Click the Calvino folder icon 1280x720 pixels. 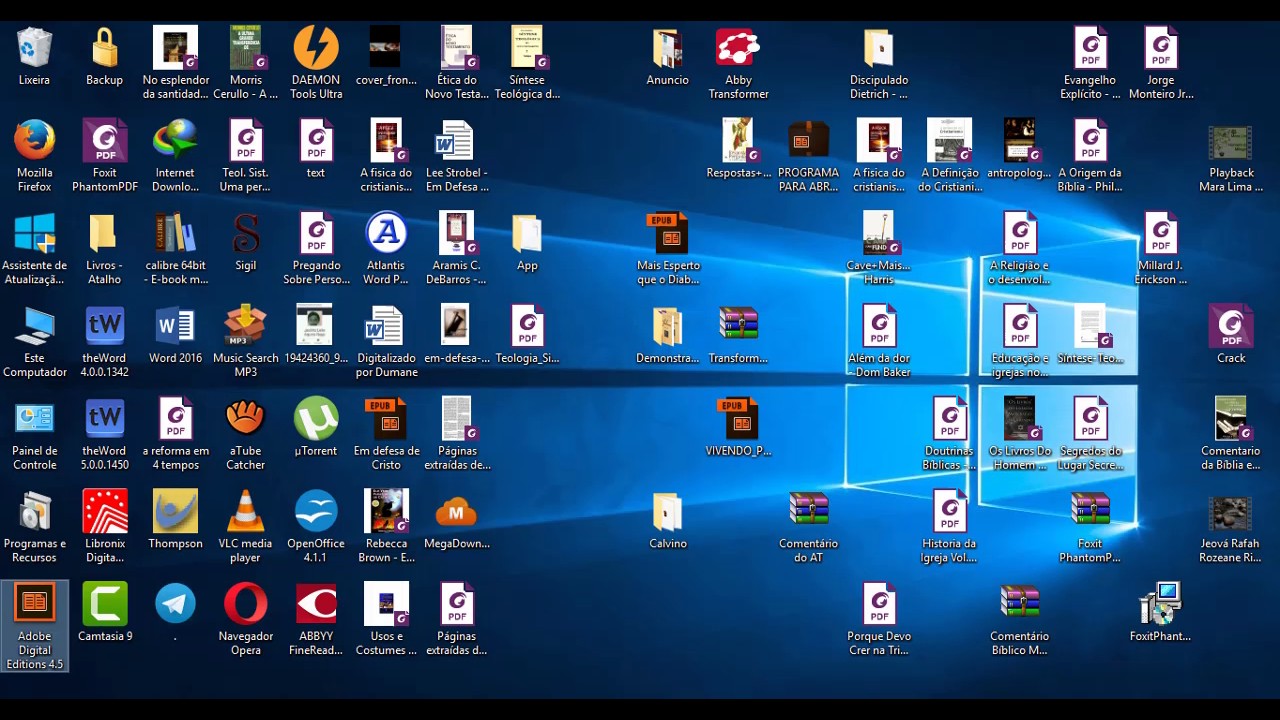coord(667,512)
